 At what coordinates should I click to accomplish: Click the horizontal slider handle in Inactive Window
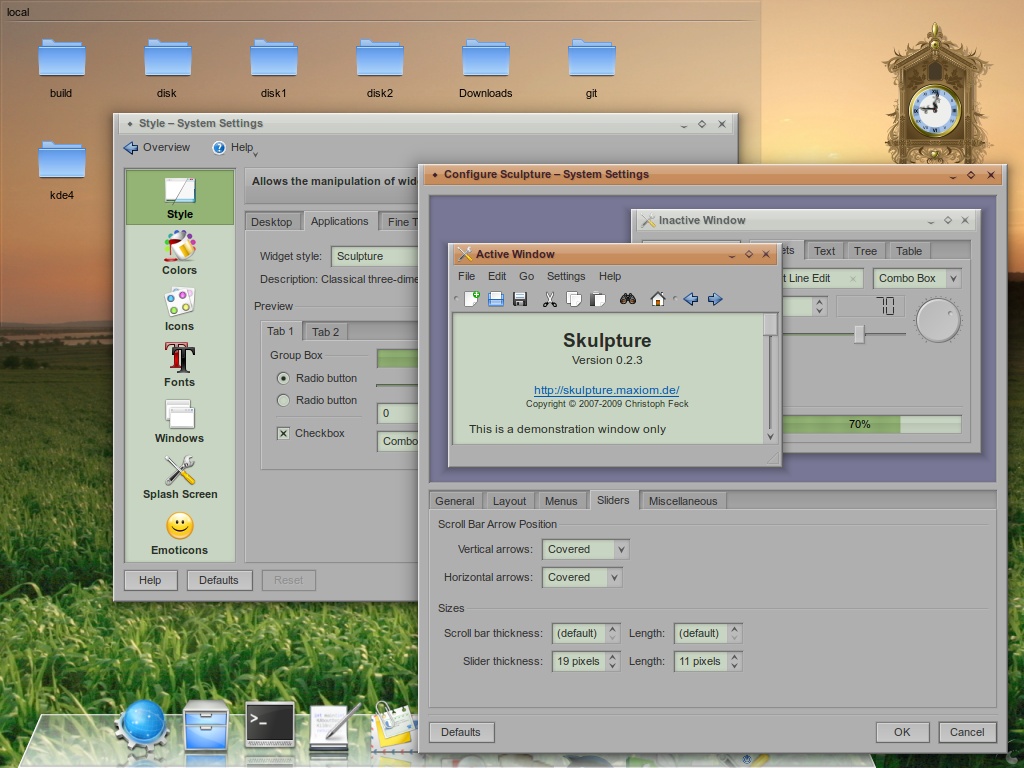859,334
